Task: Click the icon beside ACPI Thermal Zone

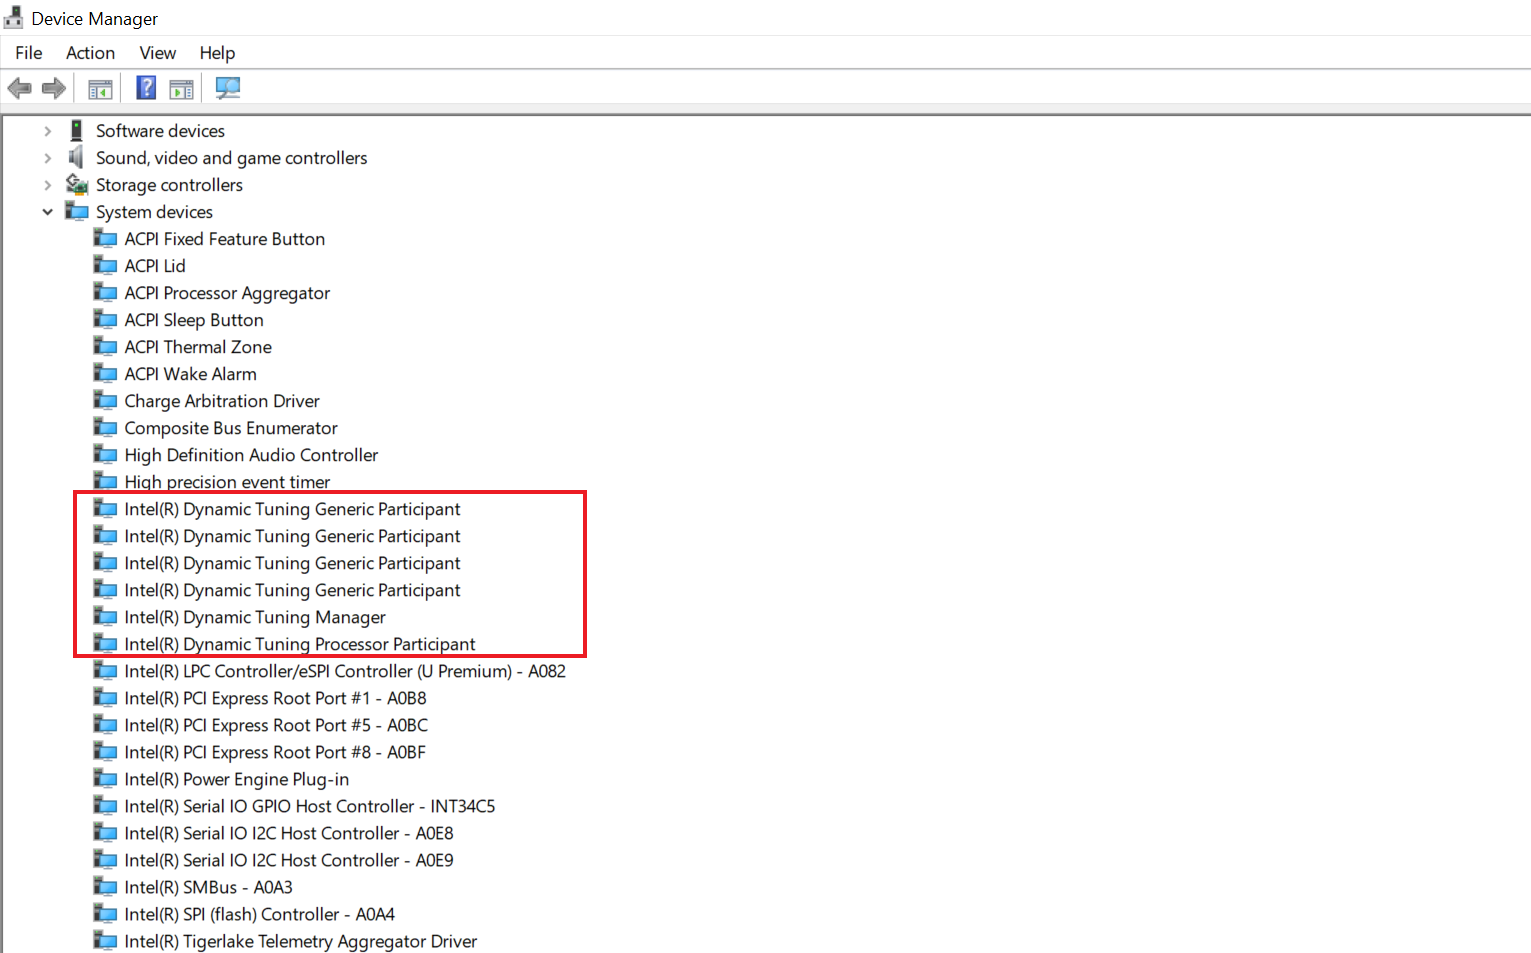Action: point(105,346)
